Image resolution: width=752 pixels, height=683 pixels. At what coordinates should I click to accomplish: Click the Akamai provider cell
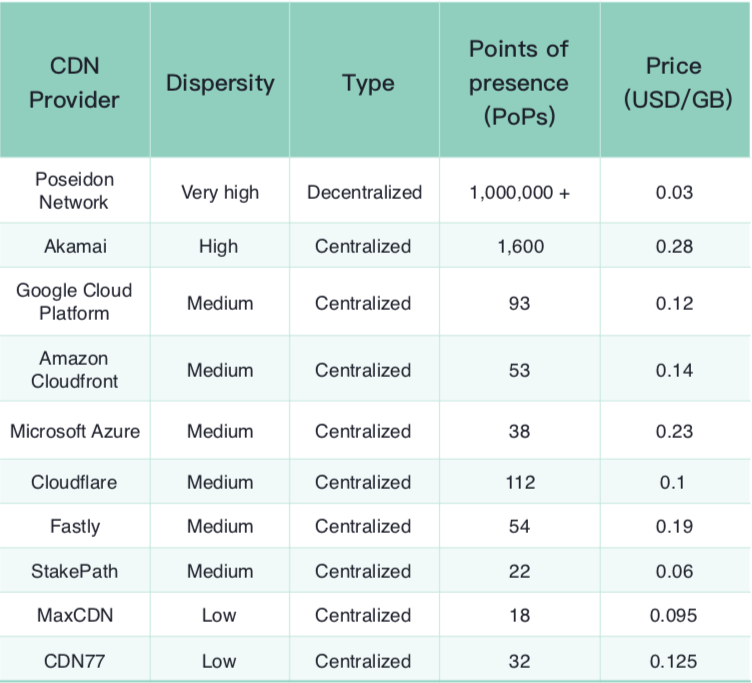point(74,246)
